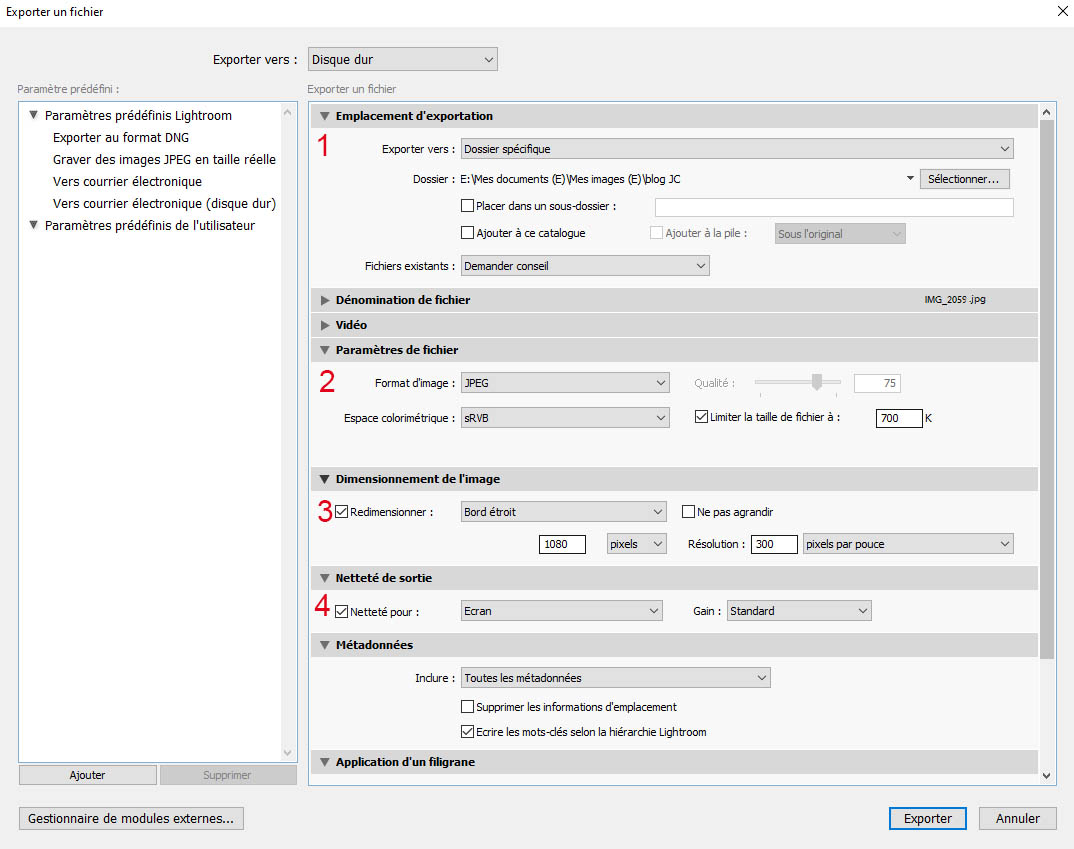This screenshot has height=849, width=1074.
Task: Open the Format d'image JPEG dropdown
Action: [565, 383]
